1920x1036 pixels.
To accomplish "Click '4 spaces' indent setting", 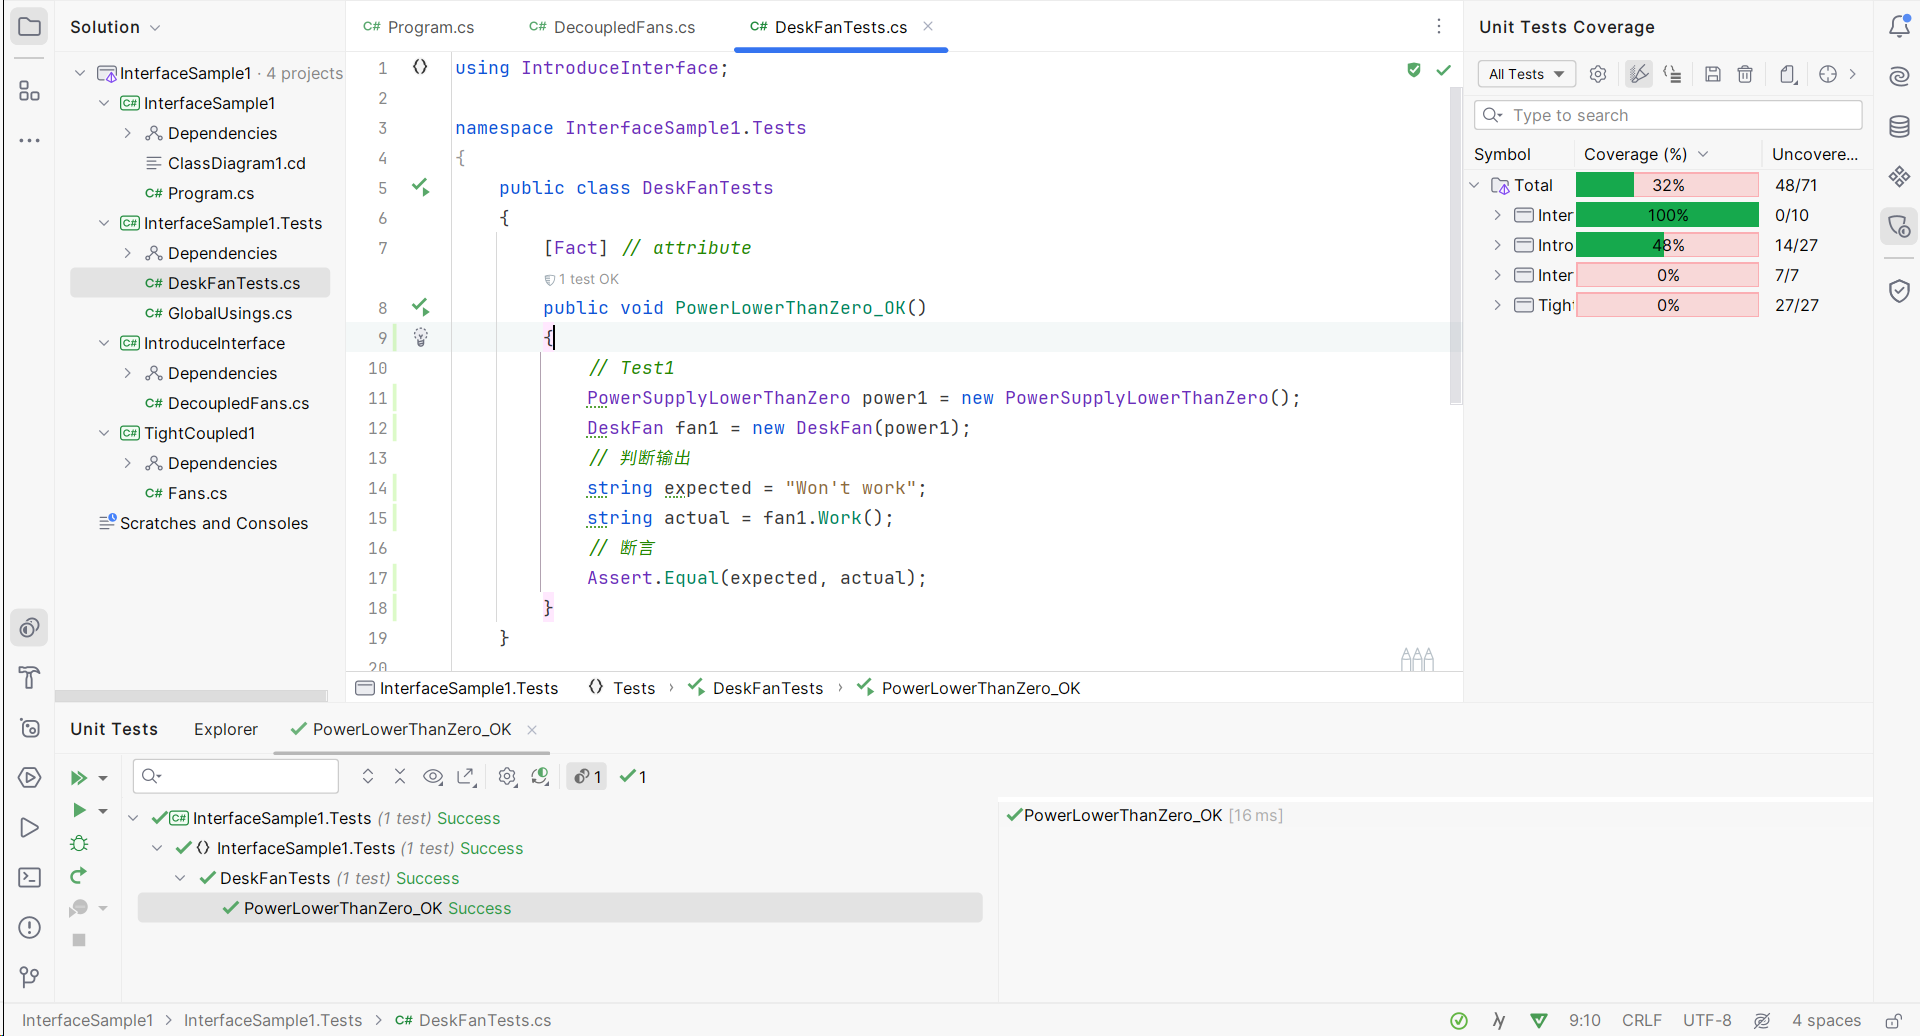I will (1826, 1020).
